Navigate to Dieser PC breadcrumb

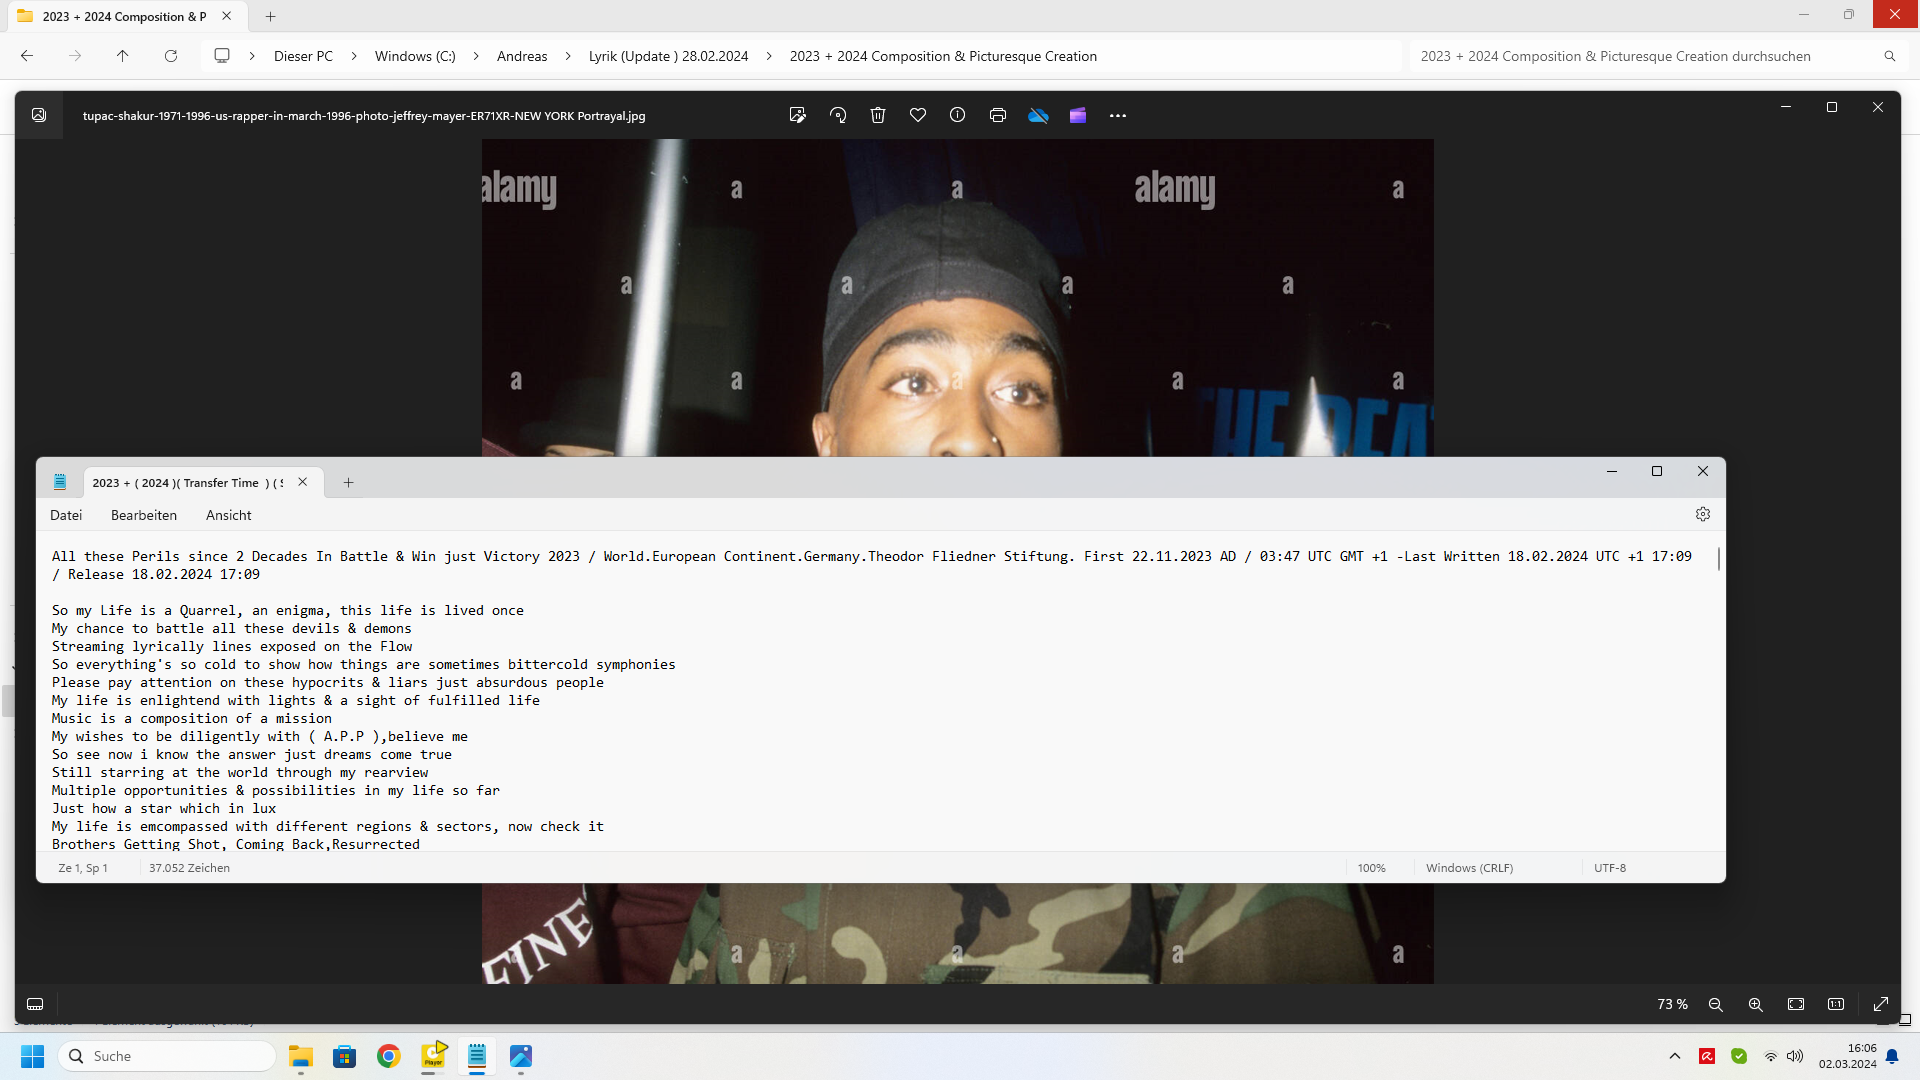(303, 56)
